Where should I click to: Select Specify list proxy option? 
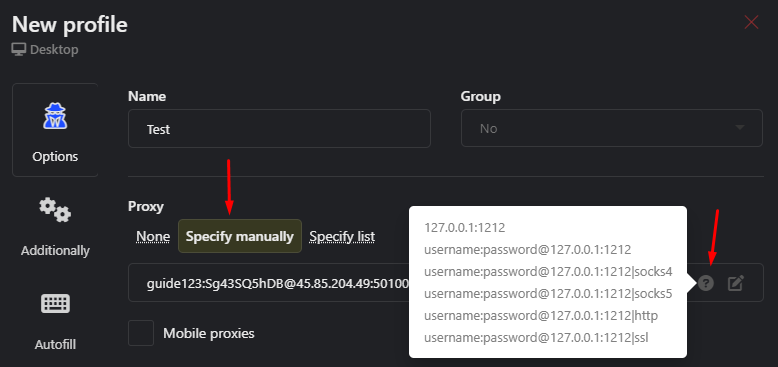click(342, 237)
